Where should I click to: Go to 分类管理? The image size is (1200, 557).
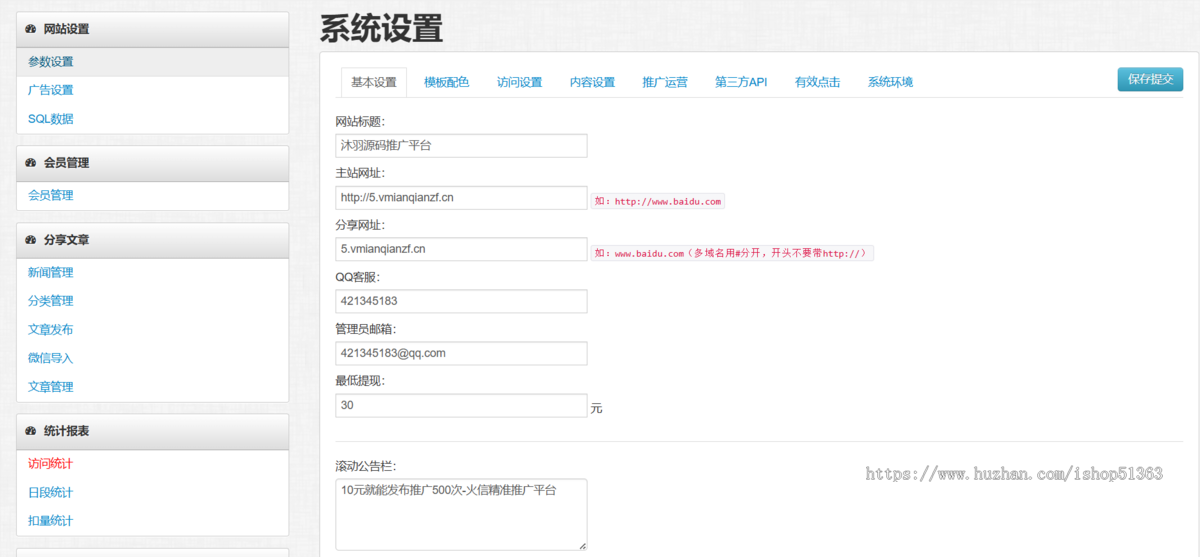pos(50,301)
